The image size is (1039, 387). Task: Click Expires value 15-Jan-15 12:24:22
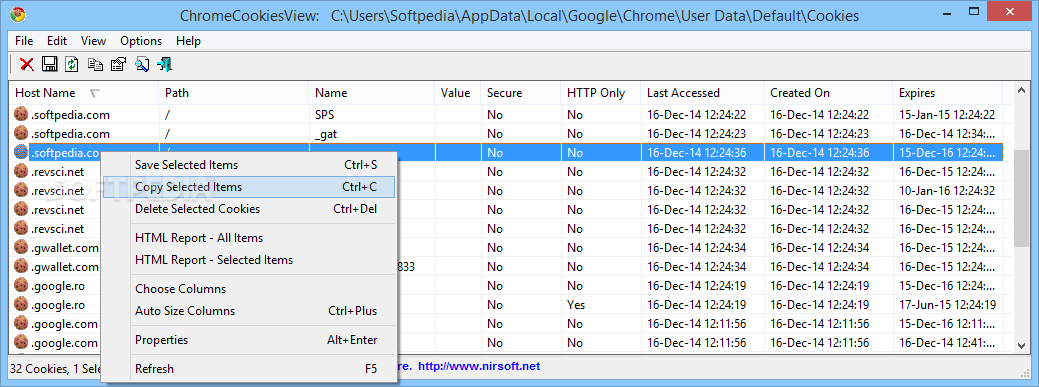(x=947, y=115)
